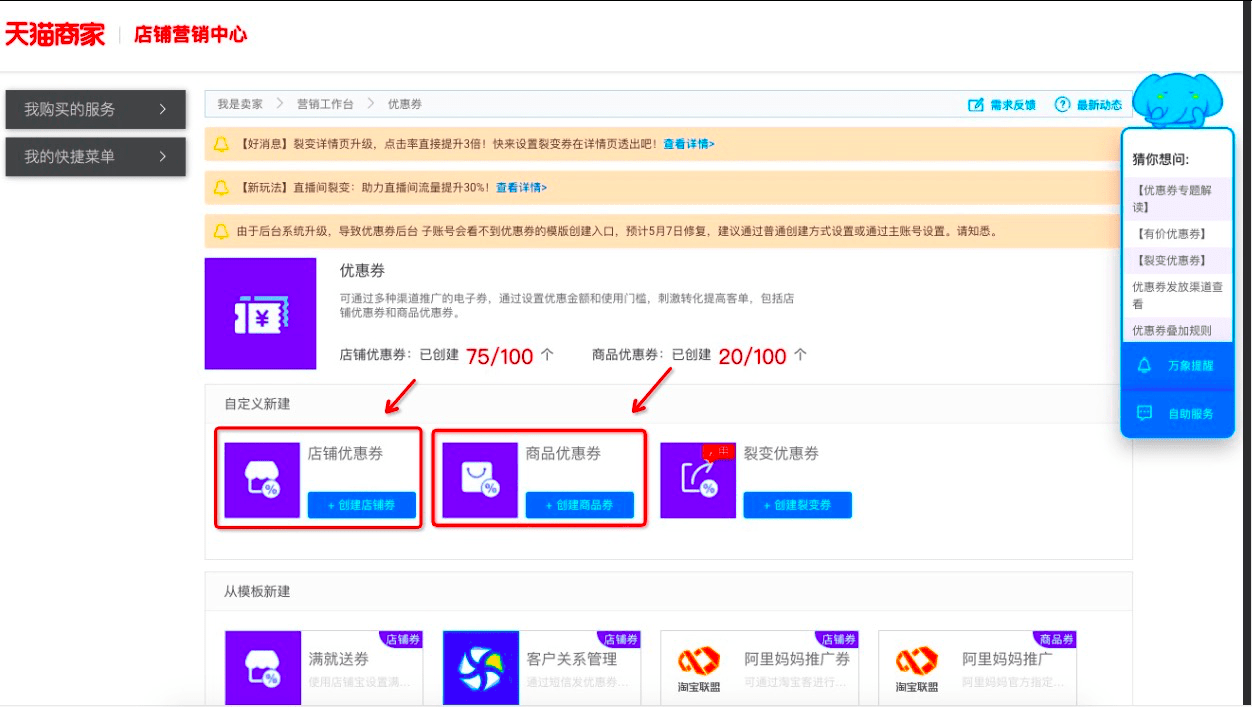
Task: Click the 创建裂变券 button
Action: (x=797, y=505)
